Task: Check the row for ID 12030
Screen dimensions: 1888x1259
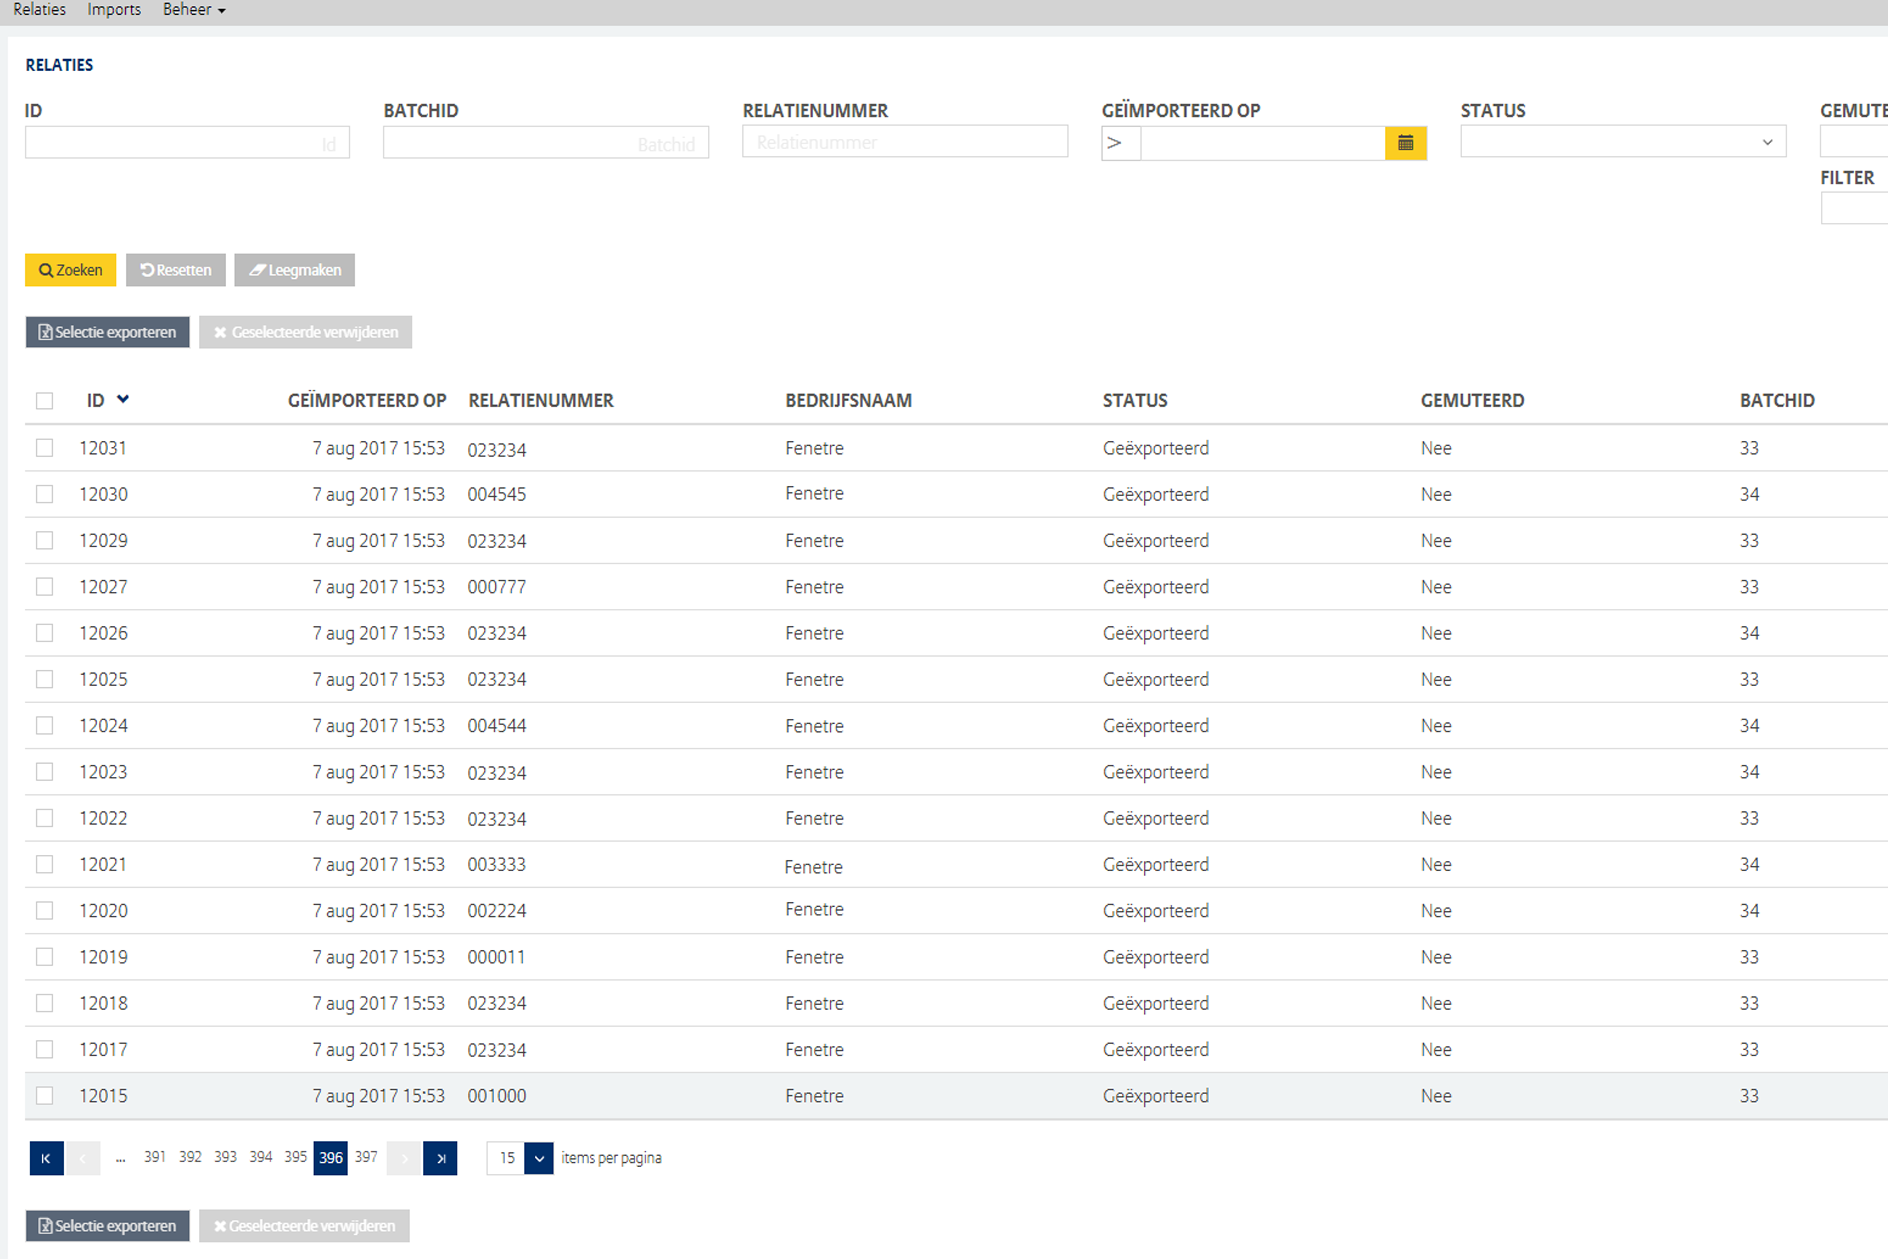Action: tap(44, 494)
